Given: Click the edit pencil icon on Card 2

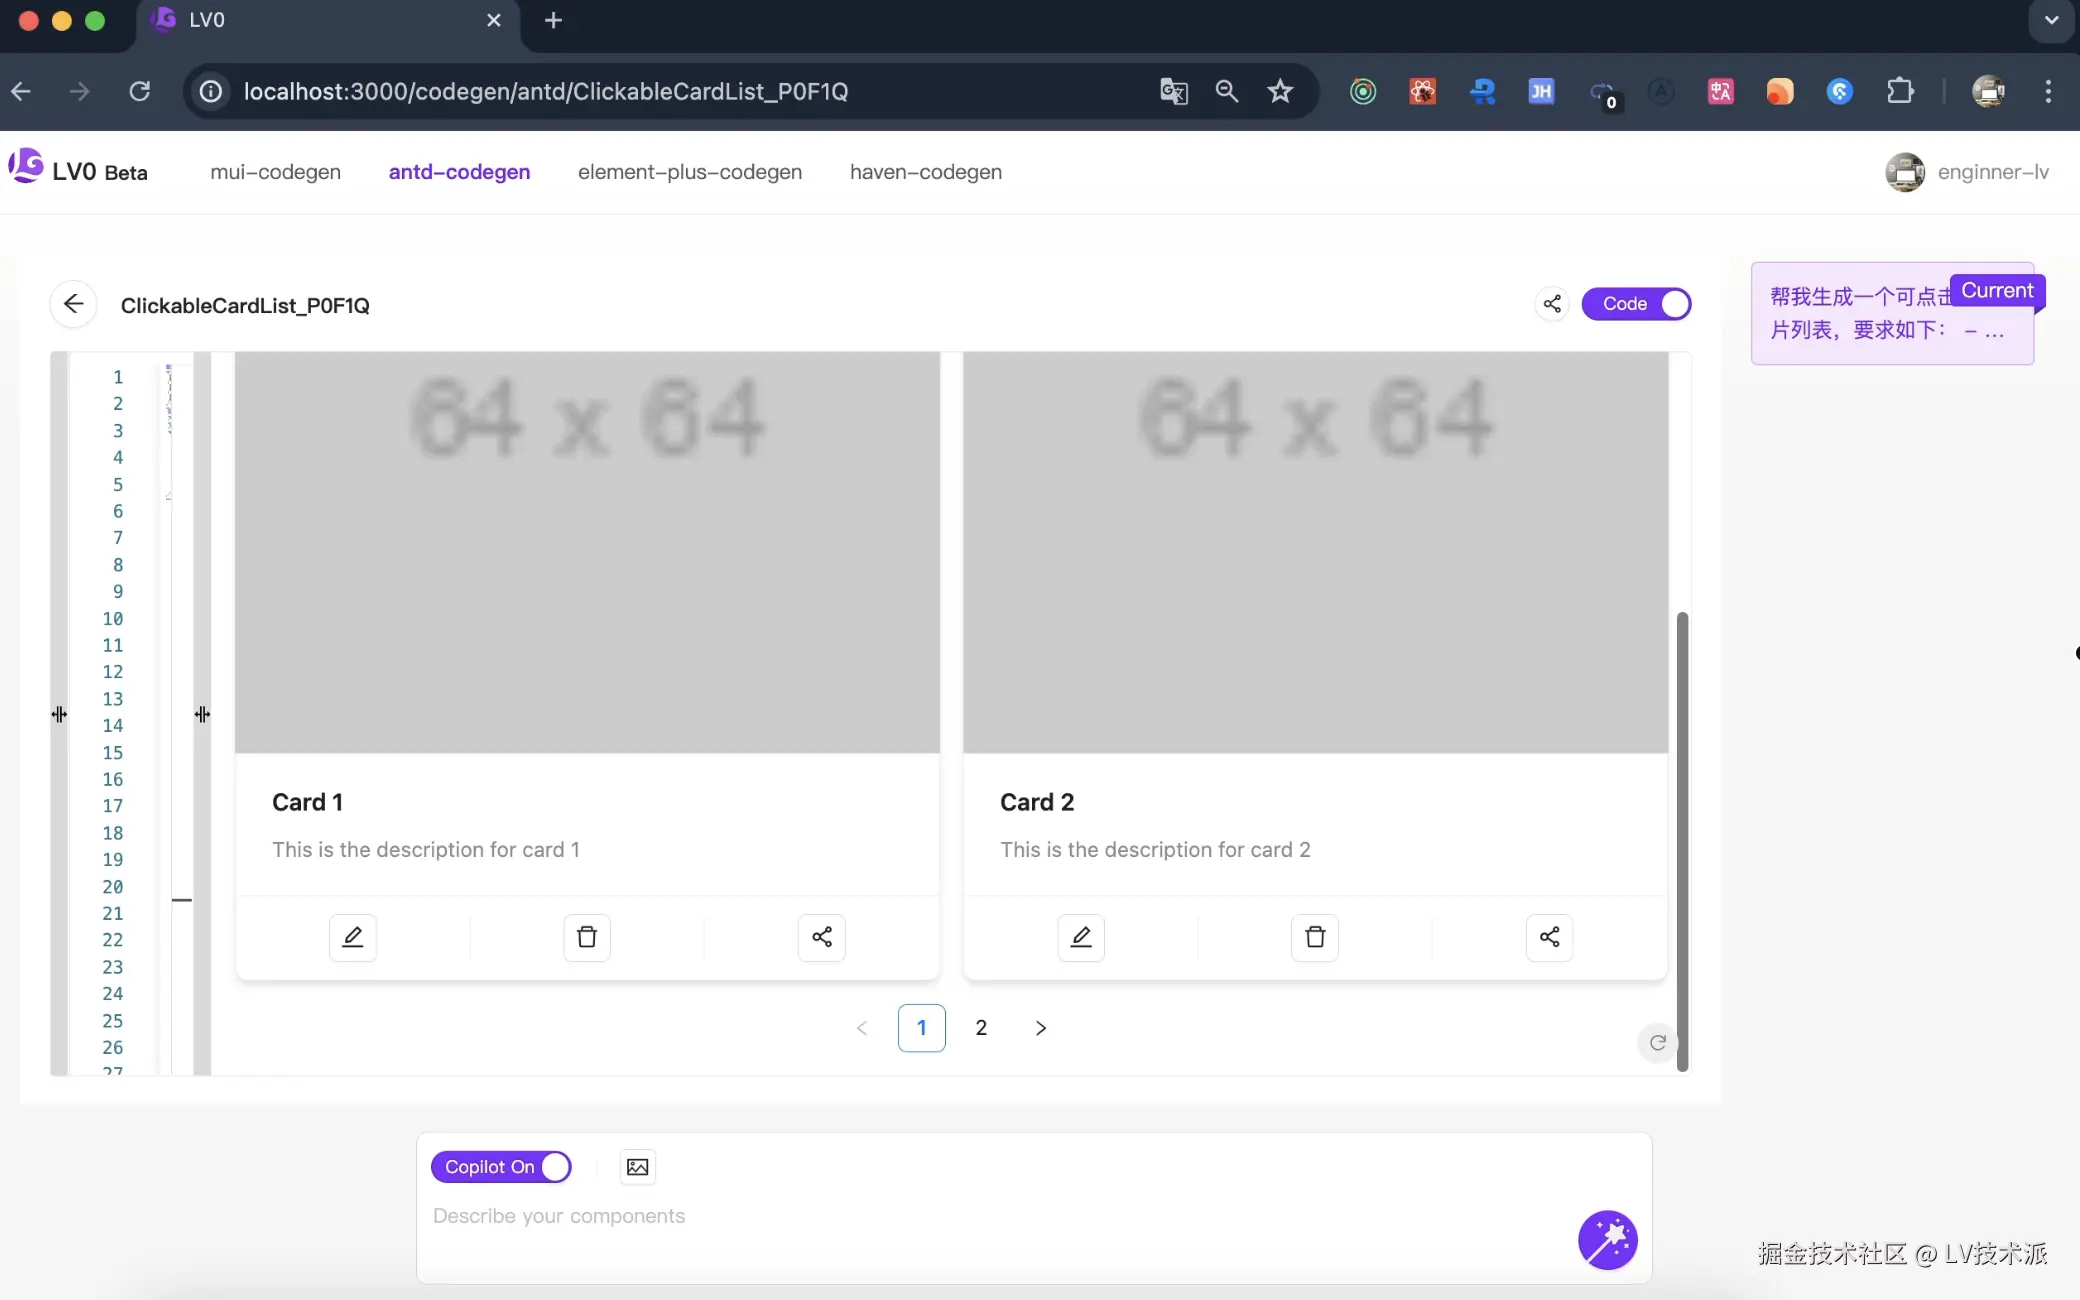Looking at the screenshot, I should point(1081,937).
